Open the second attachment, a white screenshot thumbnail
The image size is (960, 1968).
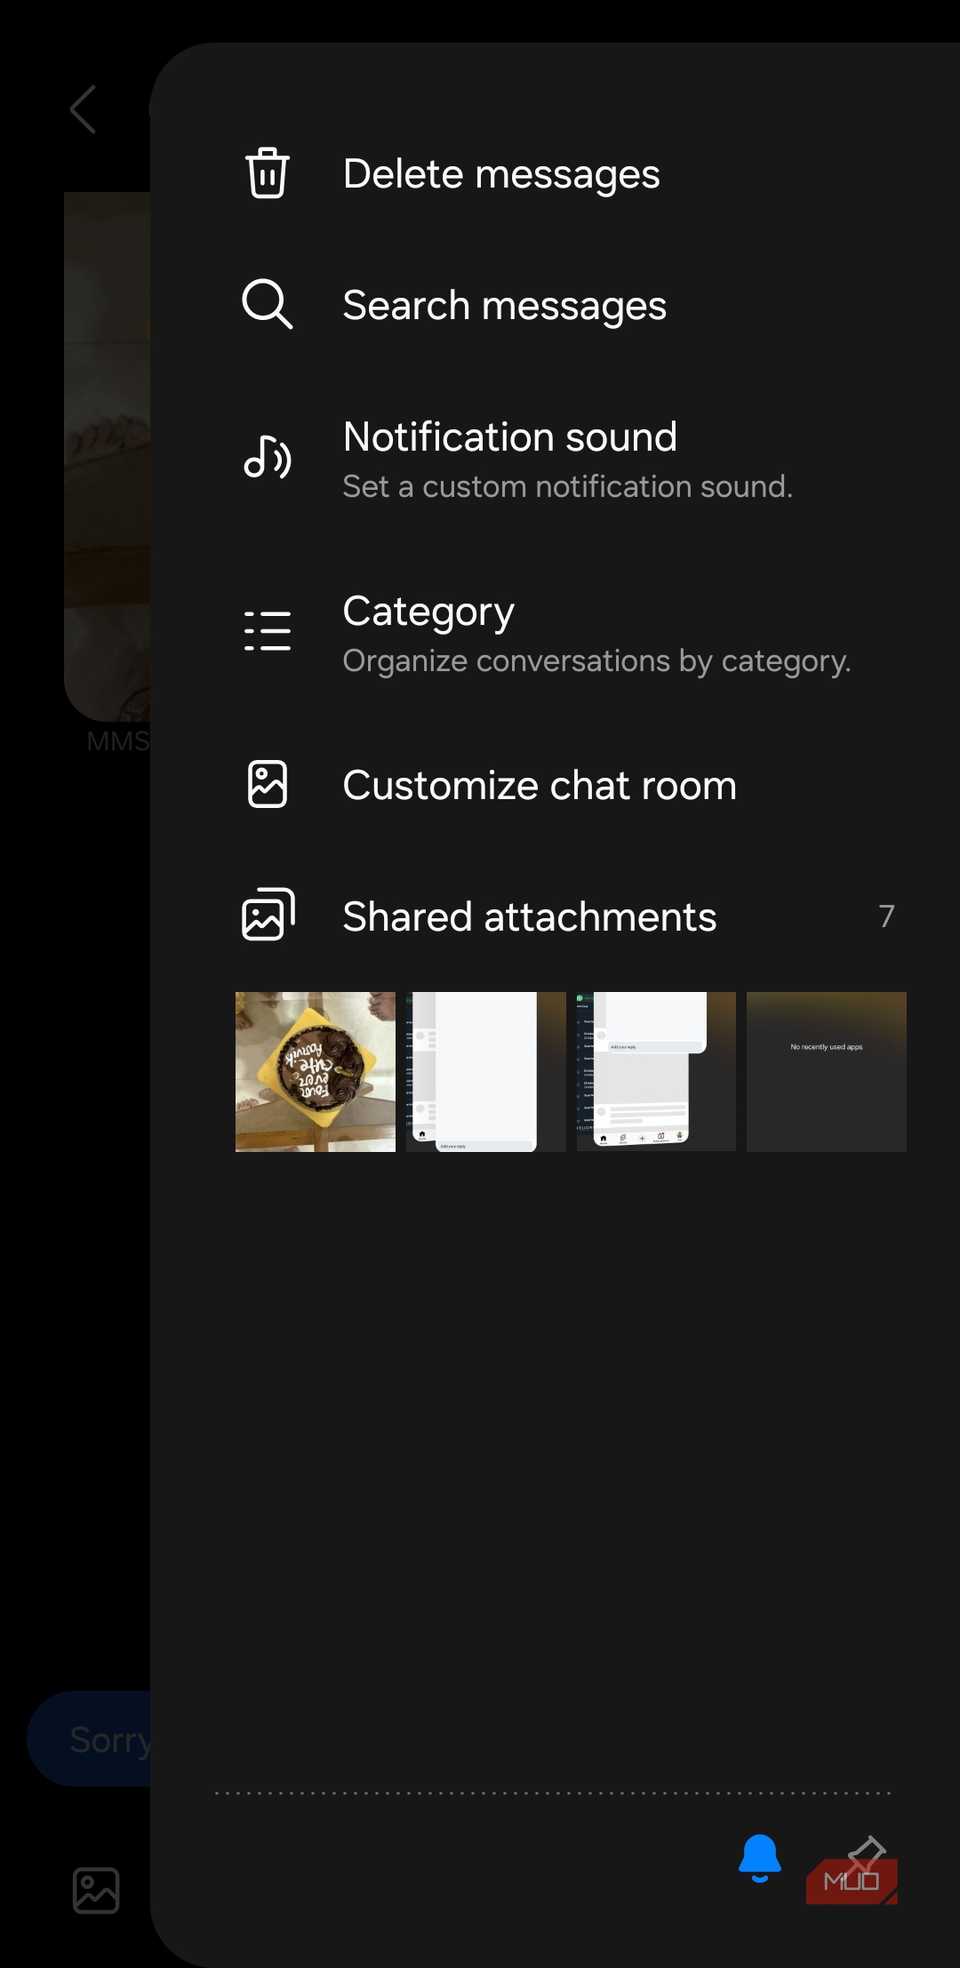click(x=486, y=1072)
